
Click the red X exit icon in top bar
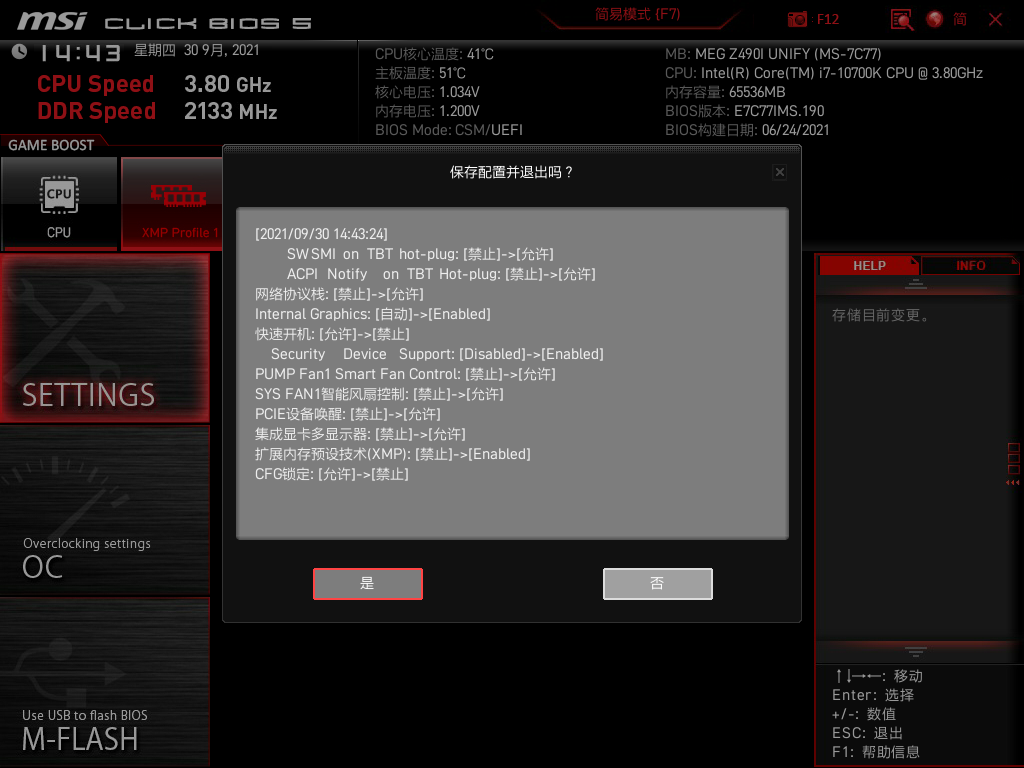tap(995, 19)
